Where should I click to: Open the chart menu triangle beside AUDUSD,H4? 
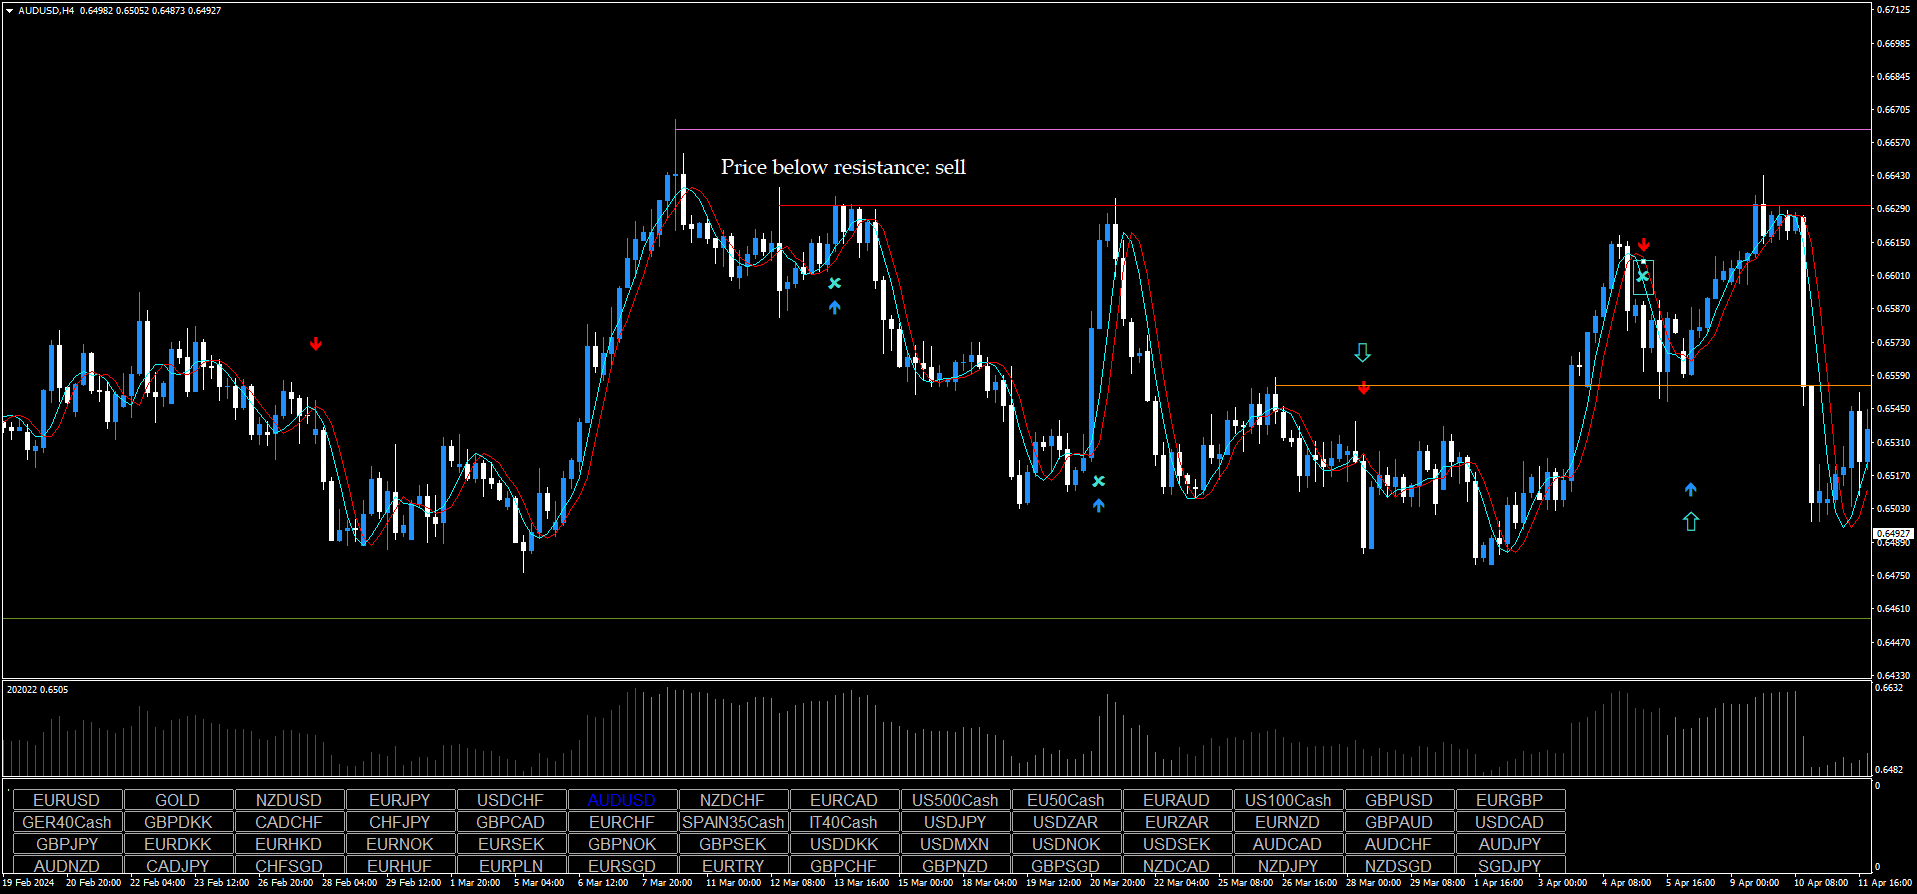click(x=10, y=11)
